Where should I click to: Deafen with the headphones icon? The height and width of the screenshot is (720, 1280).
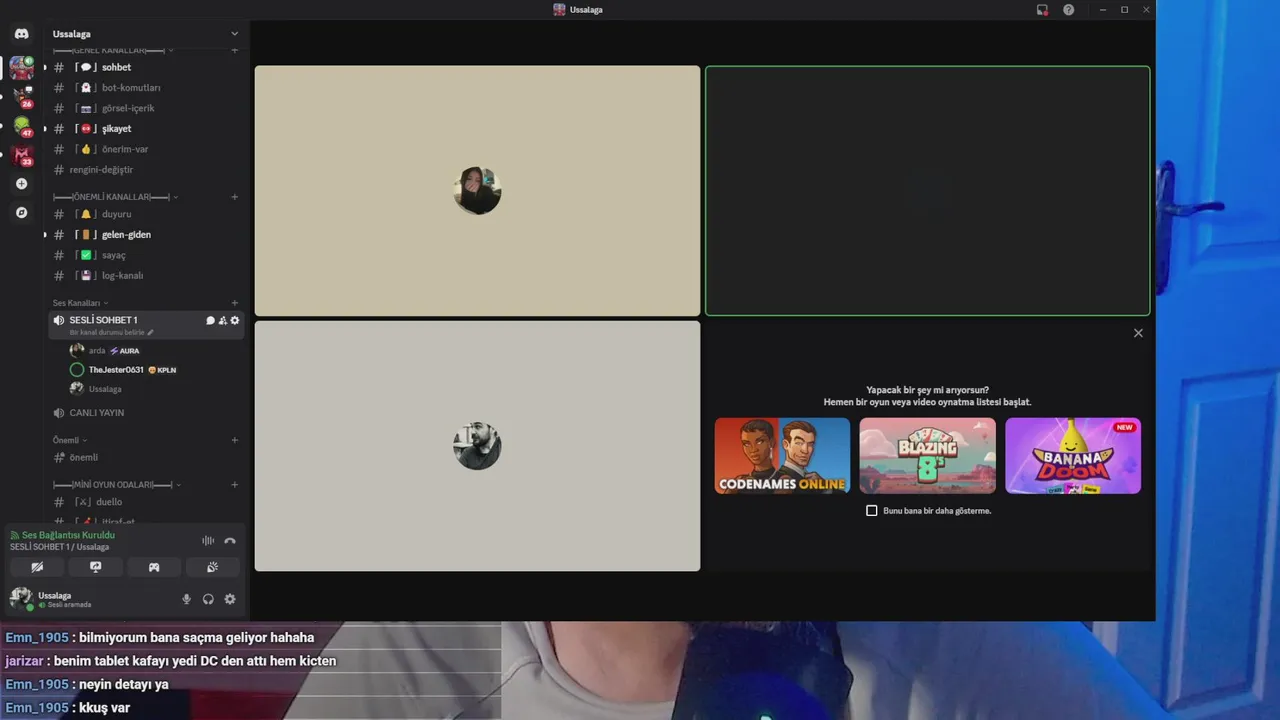pyautogui.click(x=208, y=599)
